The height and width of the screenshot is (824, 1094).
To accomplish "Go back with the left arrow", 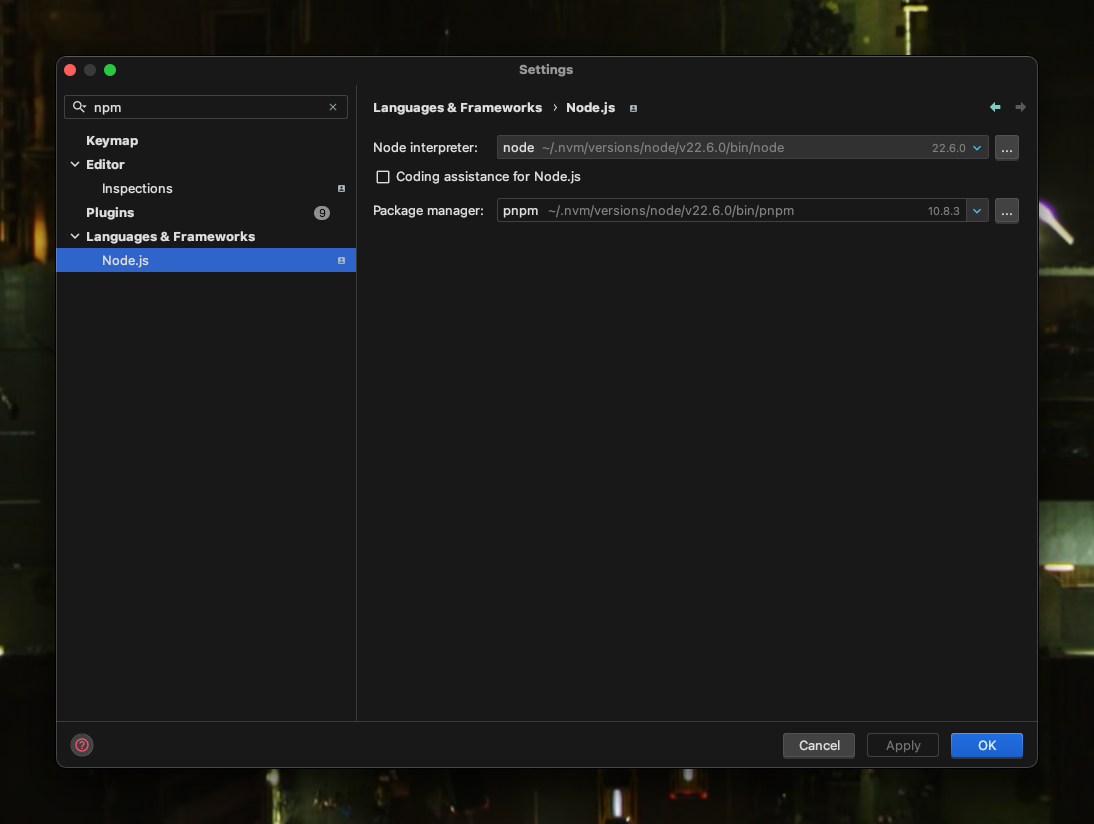I will [995, 107].
